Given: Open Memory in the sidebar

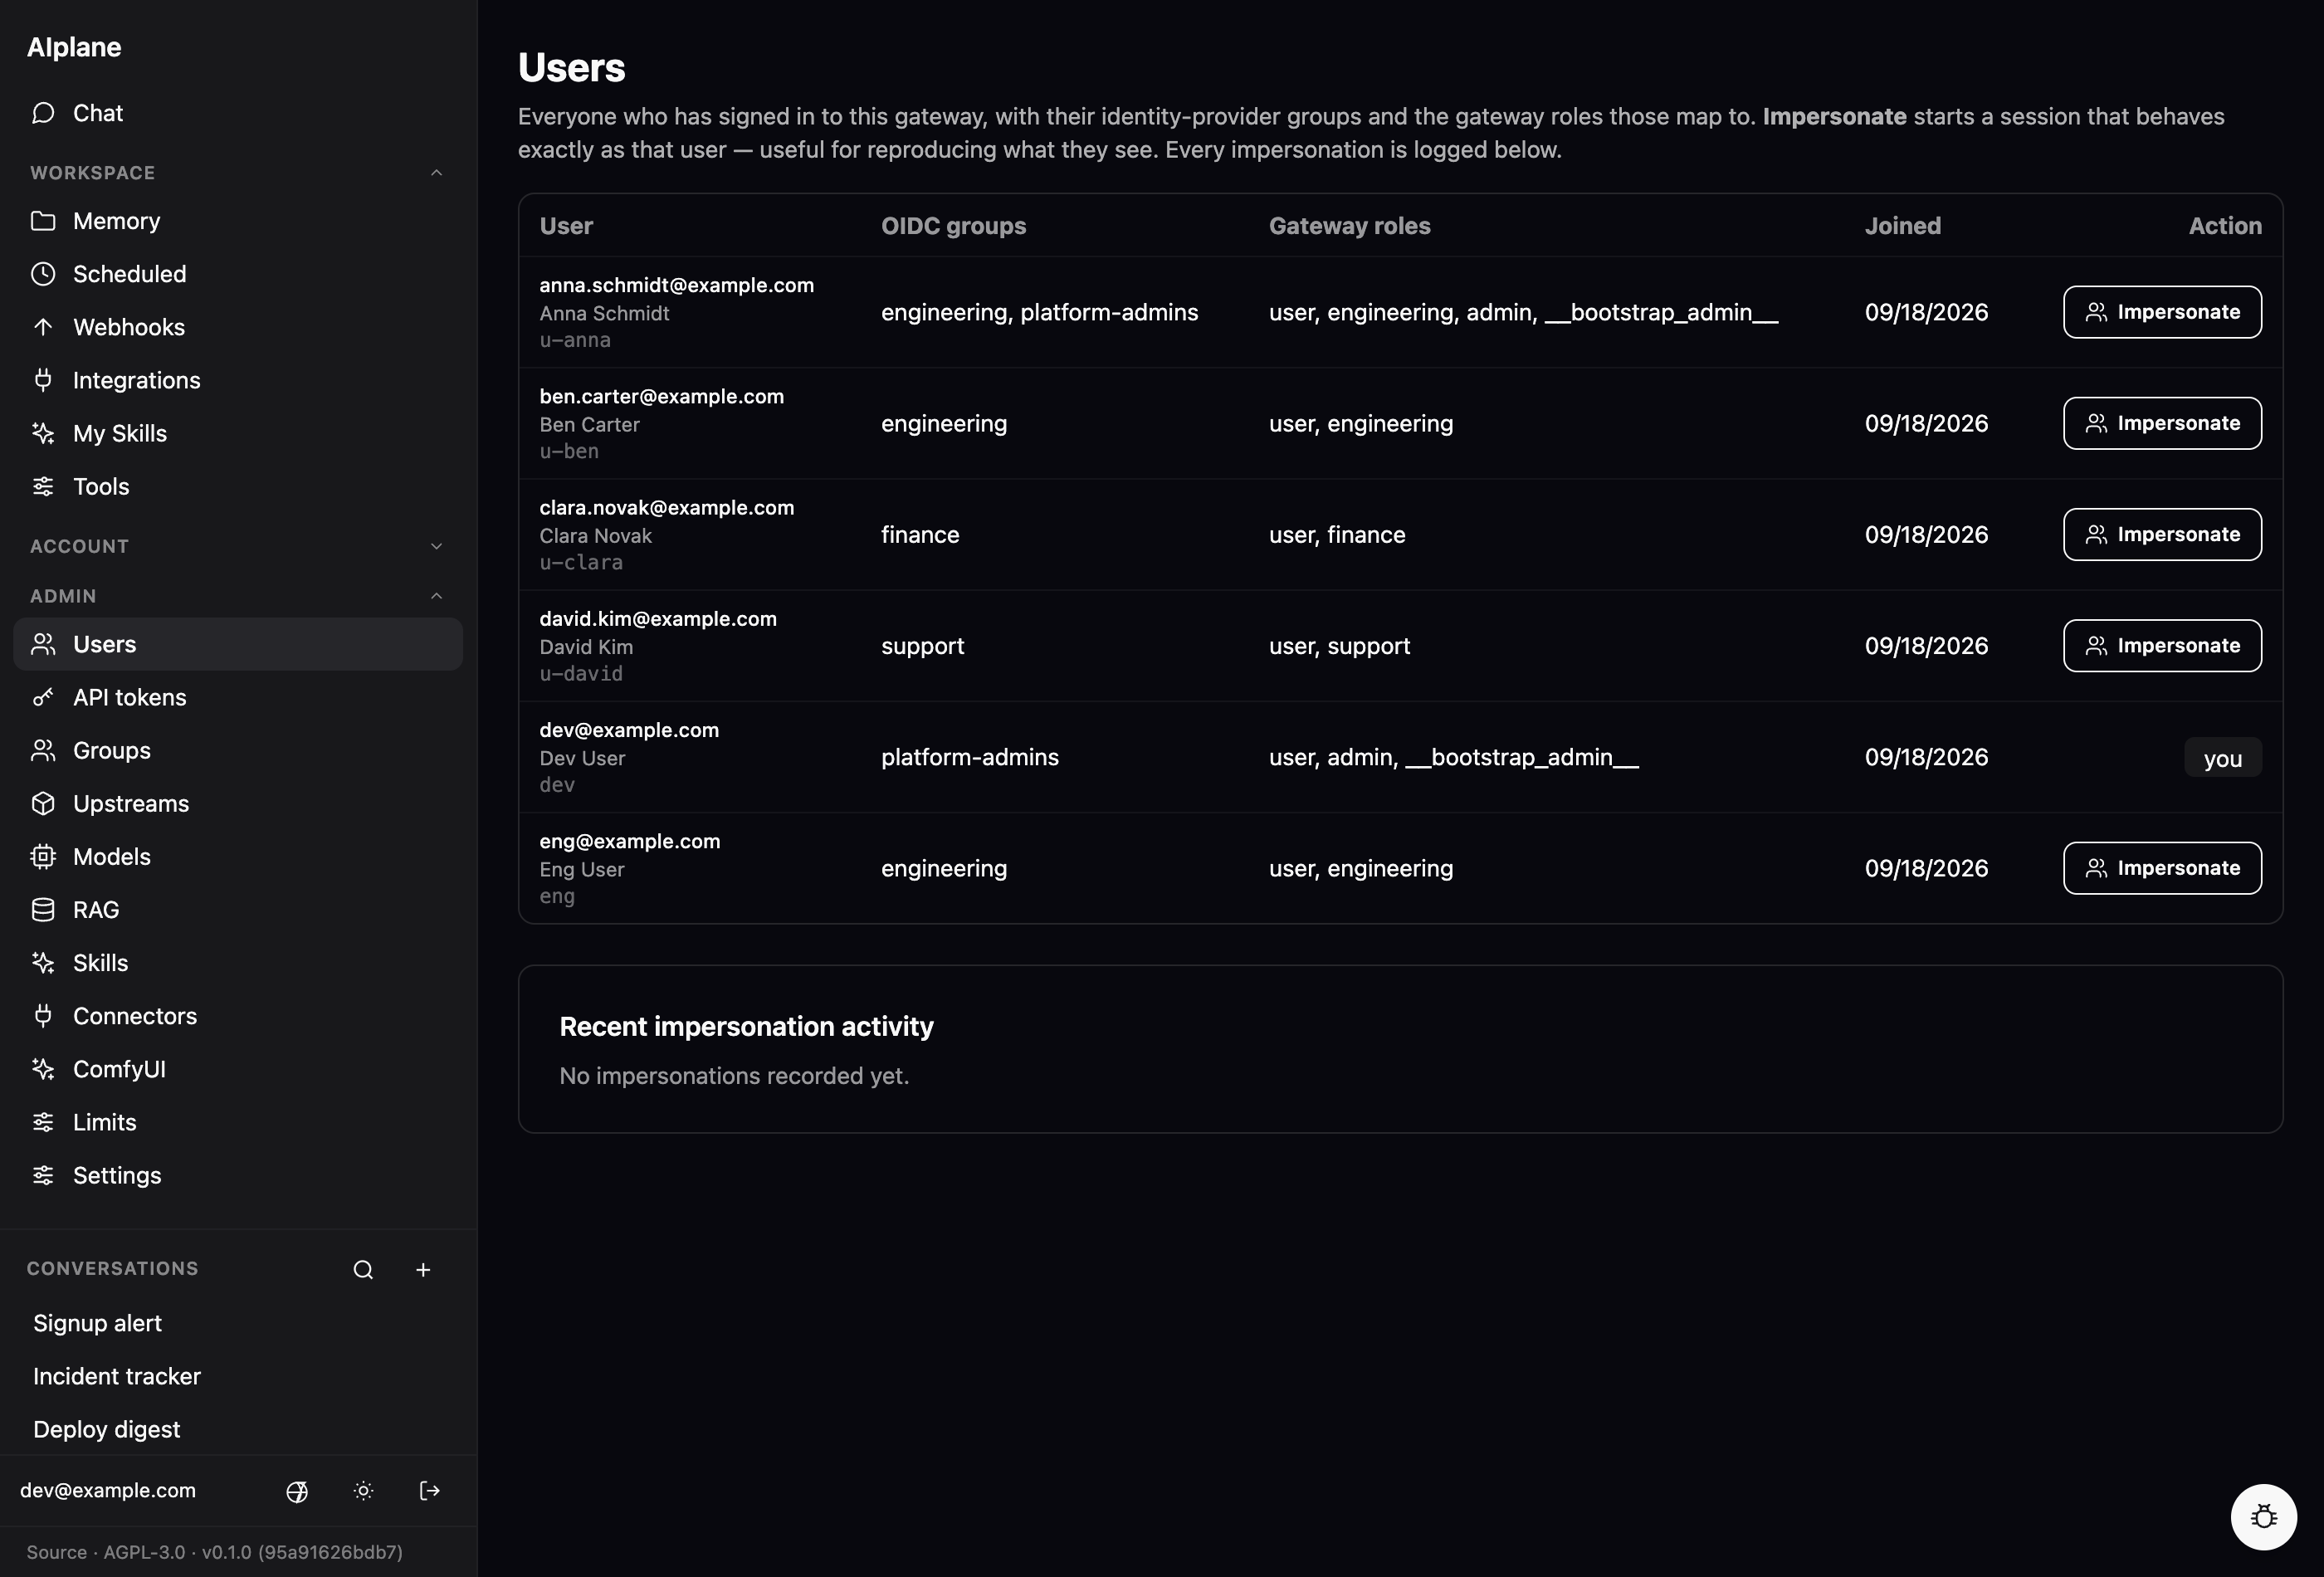Looking at the screenshot, I should click(237, 221).
